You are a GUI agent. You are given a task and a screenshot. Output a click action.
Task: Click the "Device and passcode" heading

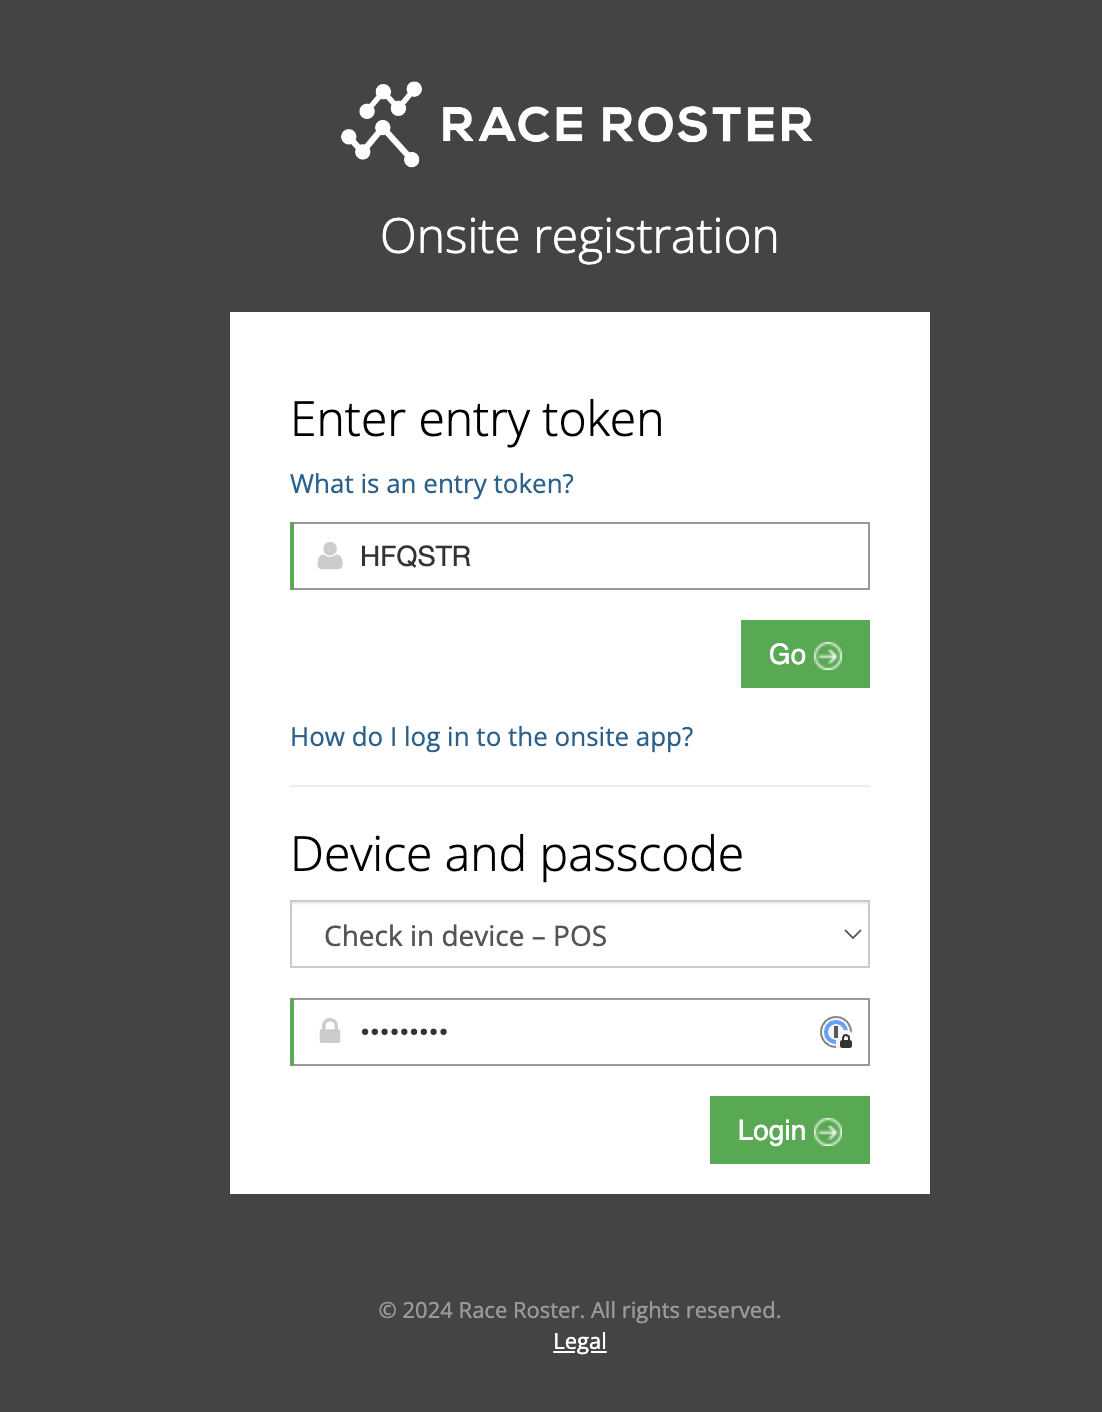[x=517, y=854]
